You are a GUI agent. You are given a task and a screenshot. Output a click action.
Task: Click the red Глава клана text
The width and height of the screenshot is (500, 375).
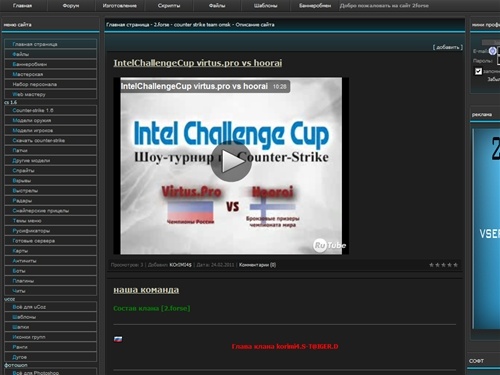[285, 347]
